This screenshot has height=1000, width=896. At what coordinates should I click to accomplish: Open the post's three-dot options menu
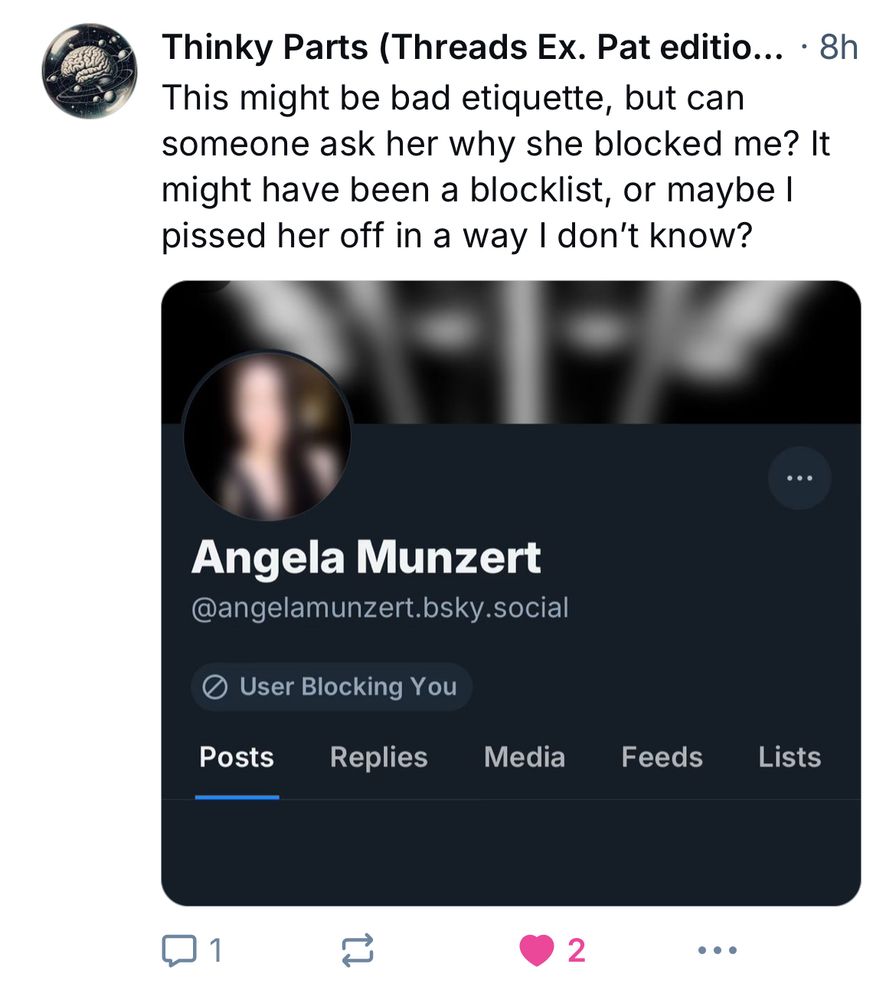pyautogui.click(x=717, y=950)
